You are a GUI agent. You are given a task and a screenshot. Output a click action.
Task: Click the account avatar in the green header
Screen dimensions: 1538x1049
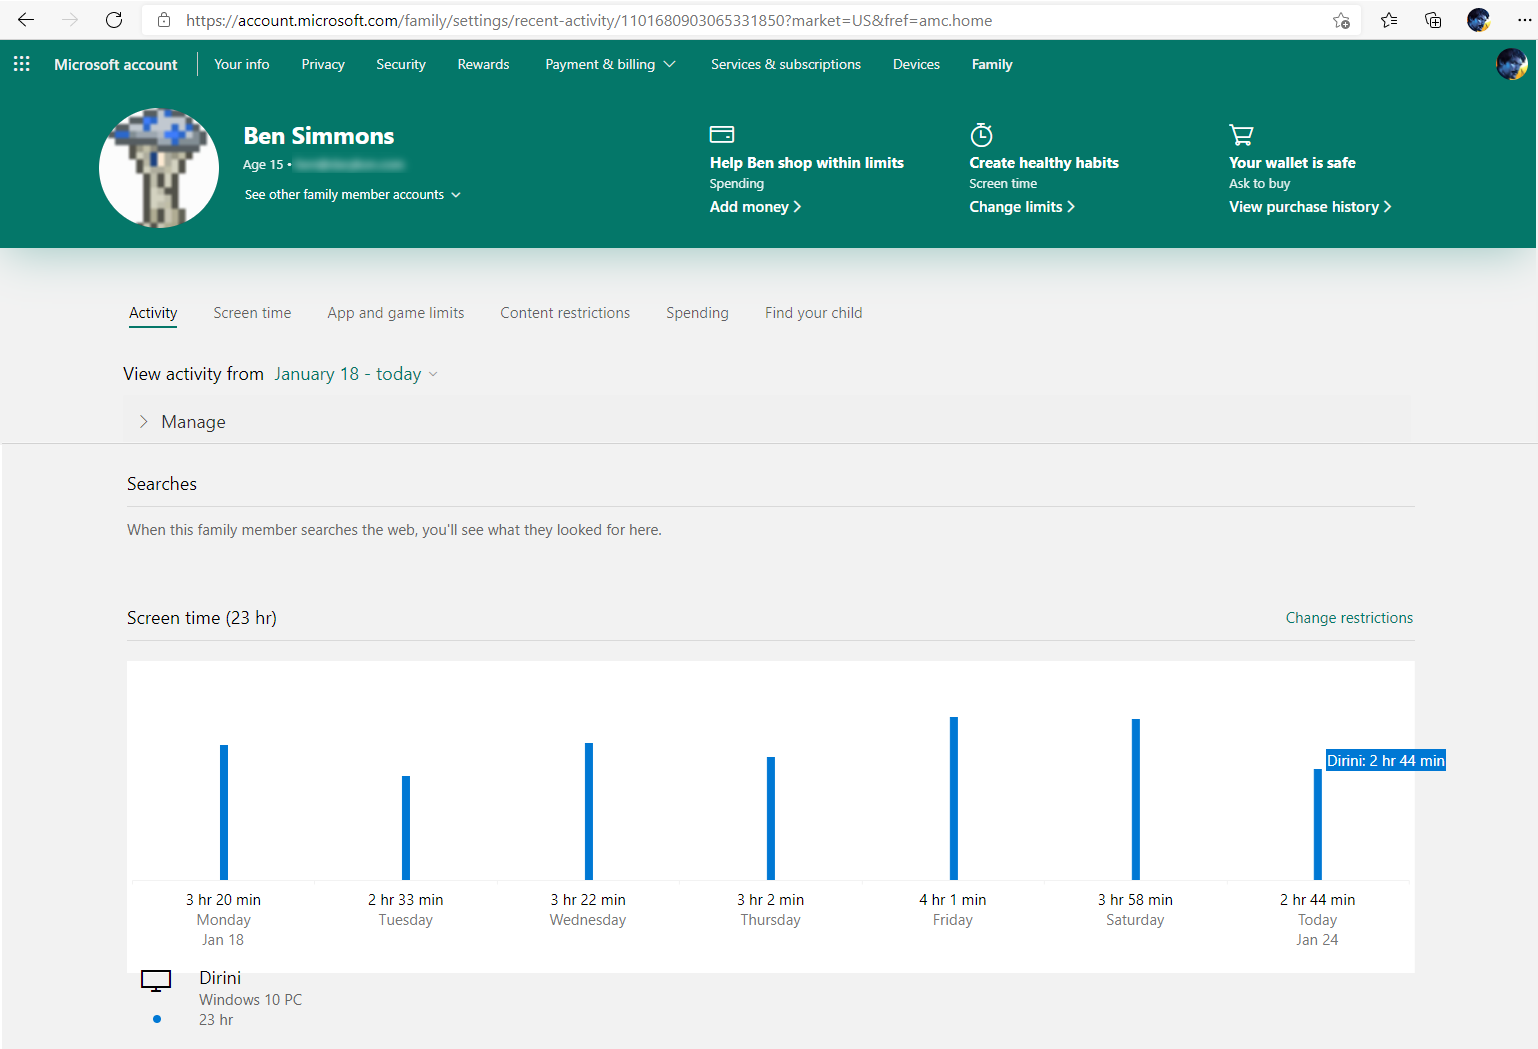[1511, 64]
